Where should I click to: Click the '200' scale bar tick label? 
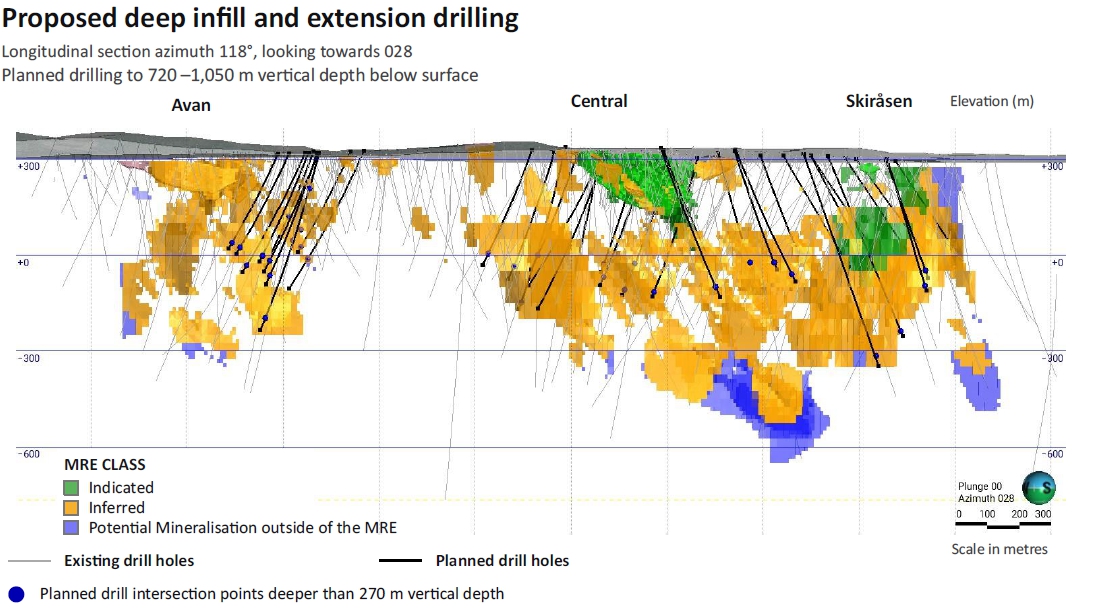tap(1020, 514)
